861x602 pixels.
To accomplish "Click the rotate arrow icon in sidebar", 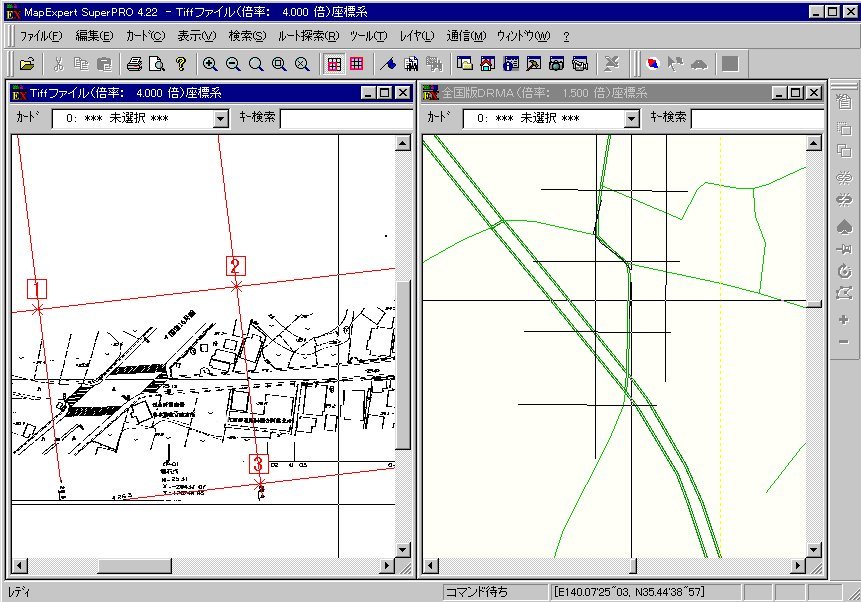I will [x=844, y=271].
